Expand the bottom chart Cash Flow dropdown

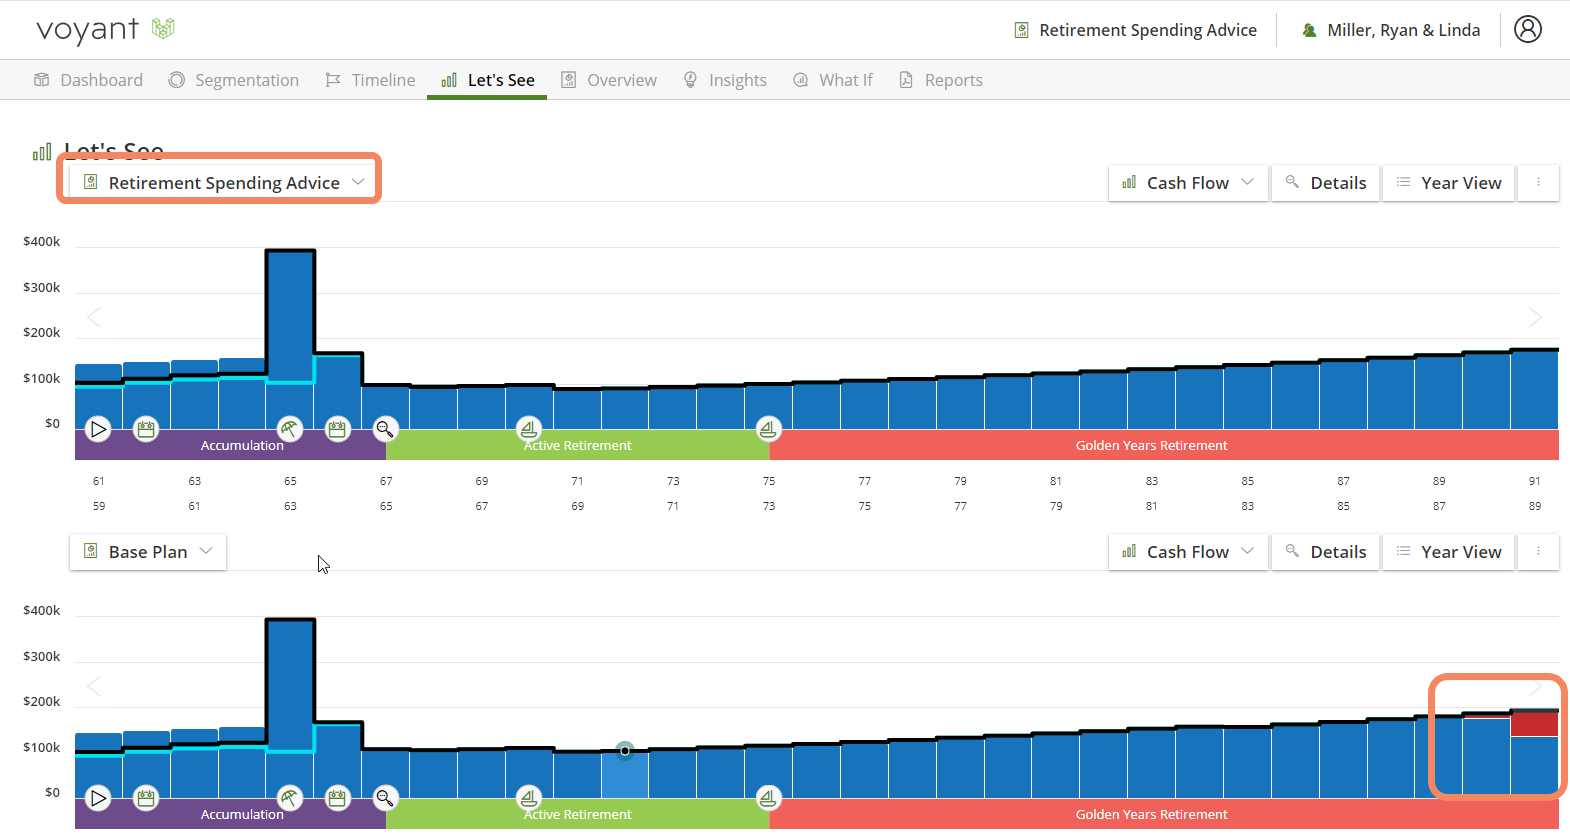click(1188, 552)
